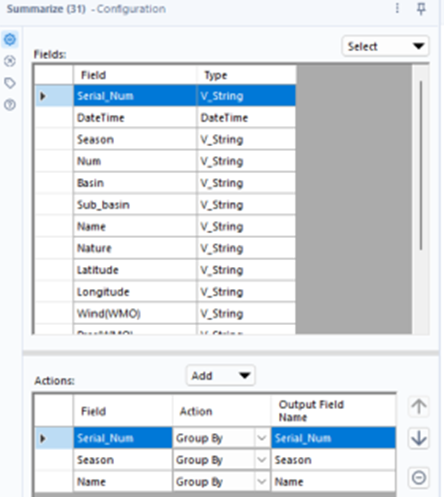Select the Wind(WMO) field row

click(165, 313)
